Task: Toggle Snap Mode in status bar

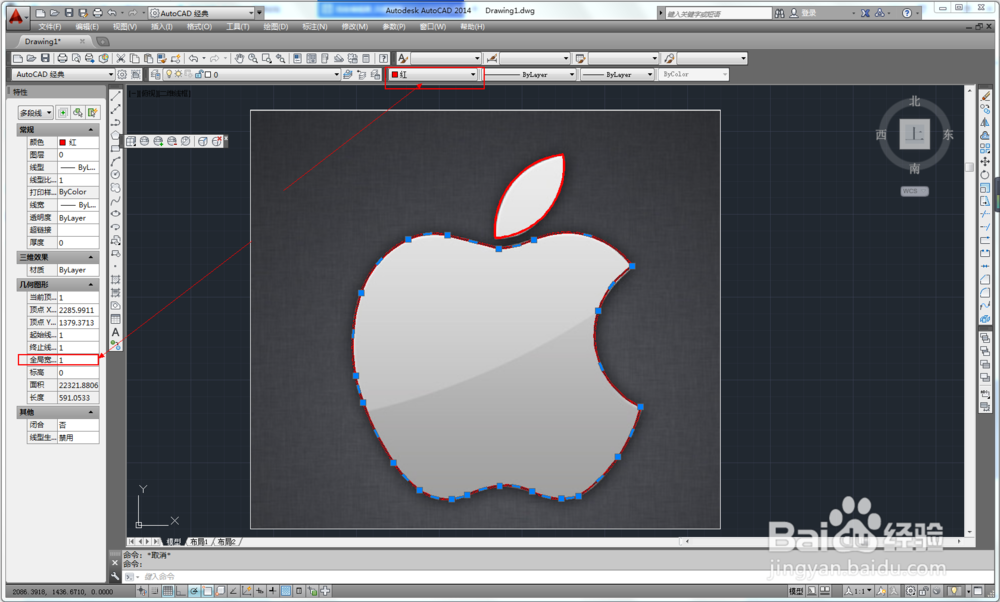Action: click(155, 591)
